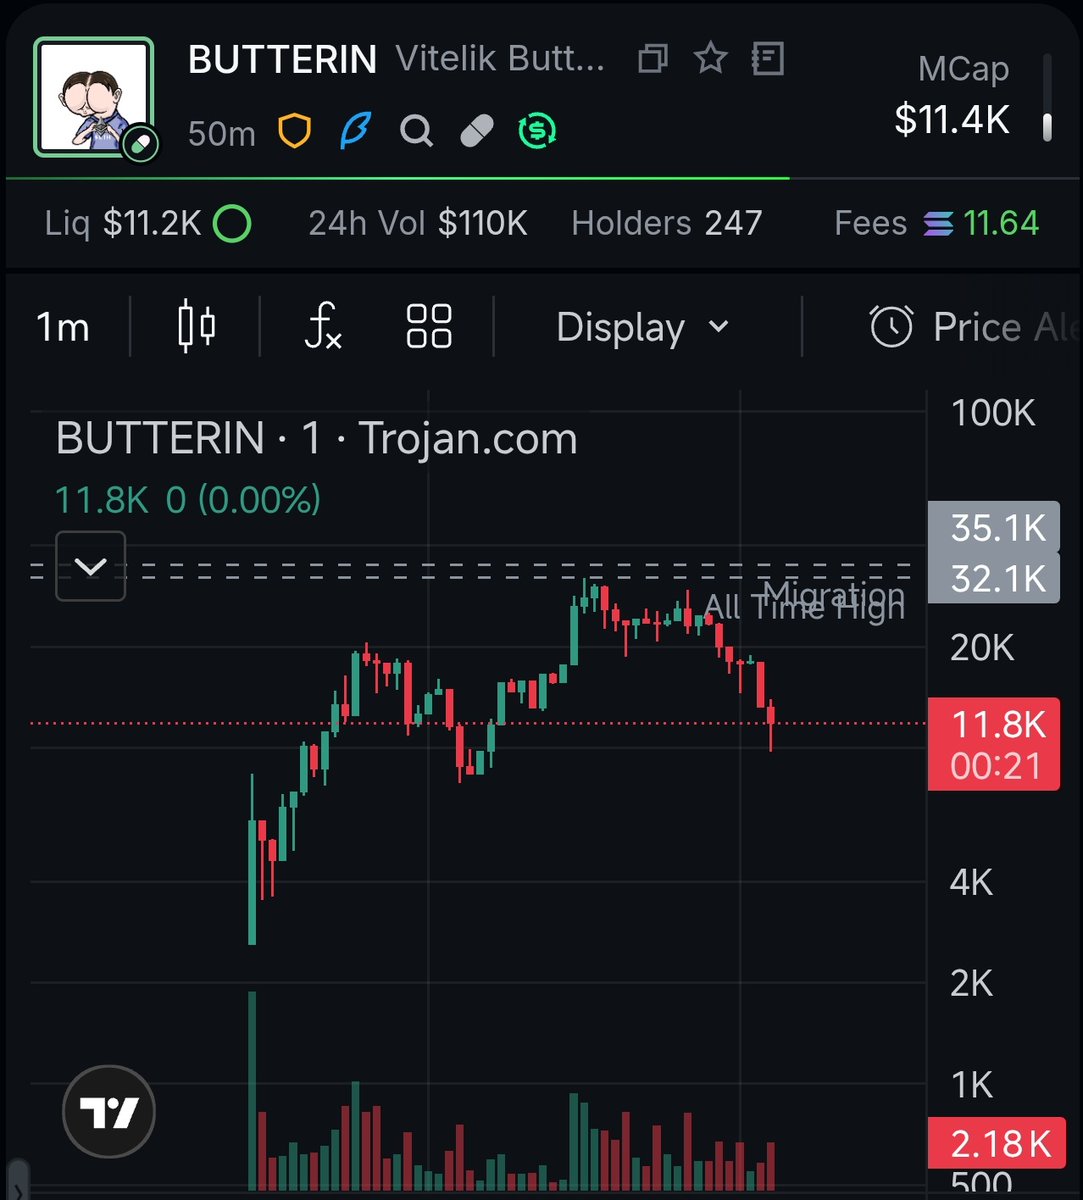Open the chart layout grid icon
The image size is (1083, 1200).
point(429,327)
